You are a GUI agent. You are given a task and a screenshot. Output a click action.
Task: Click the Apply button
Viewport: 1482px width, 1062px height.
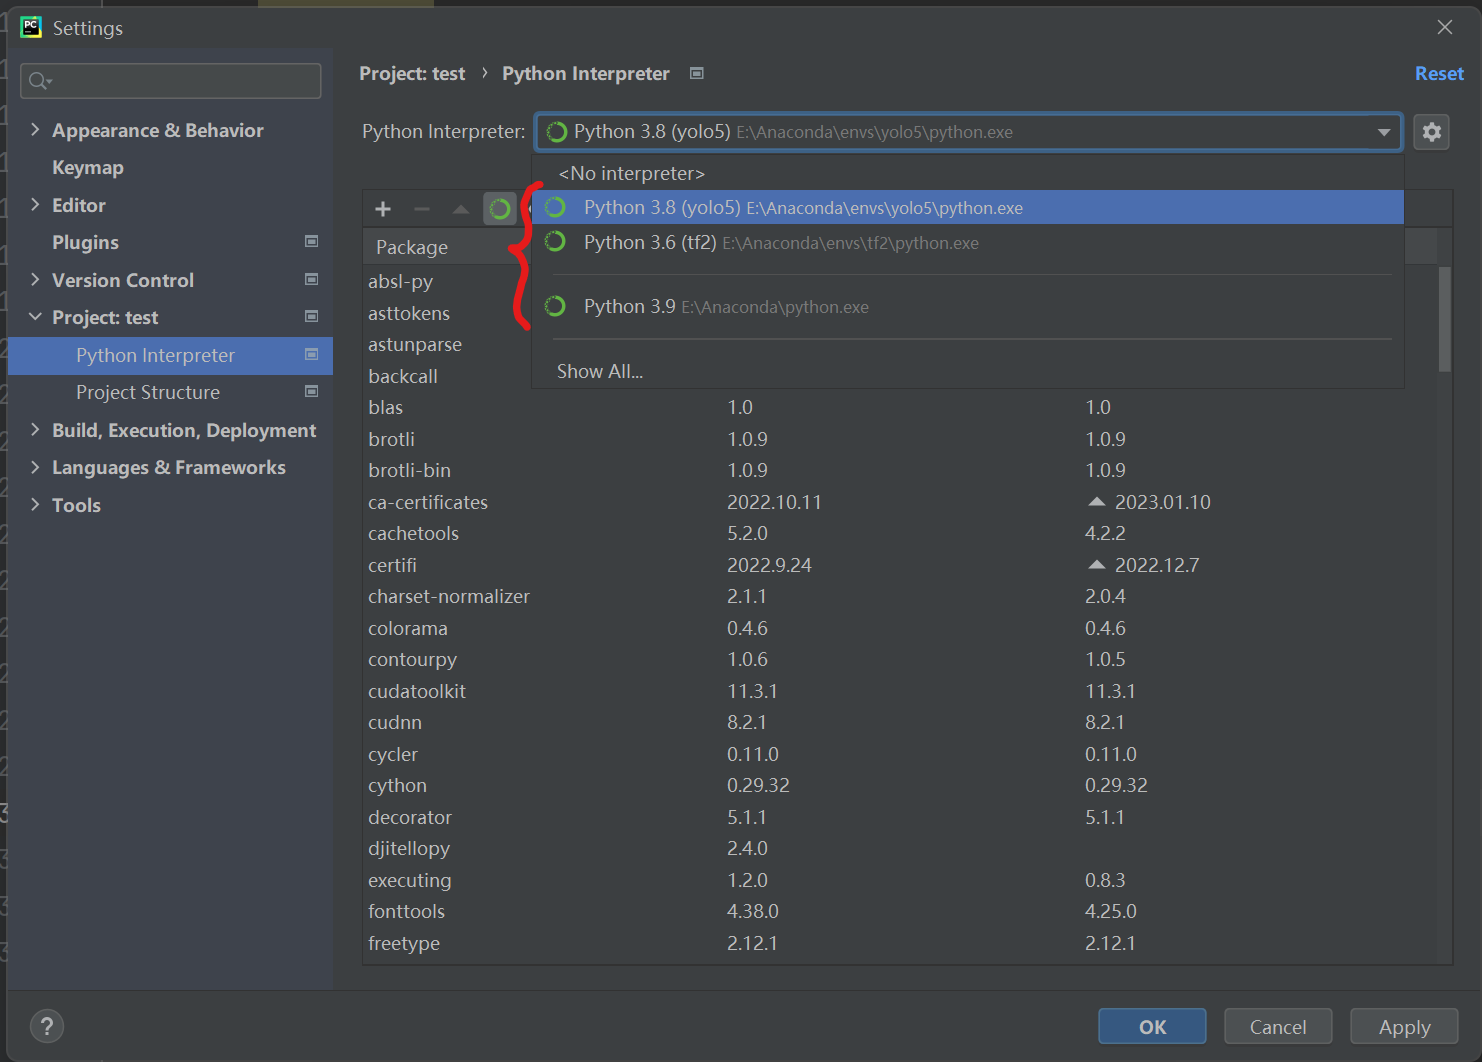[1404, 1026]
